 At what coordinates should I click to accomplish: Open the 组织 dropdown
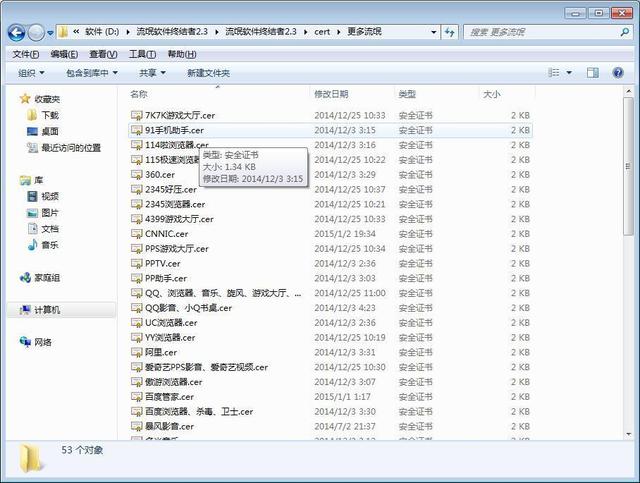[31, 73]
